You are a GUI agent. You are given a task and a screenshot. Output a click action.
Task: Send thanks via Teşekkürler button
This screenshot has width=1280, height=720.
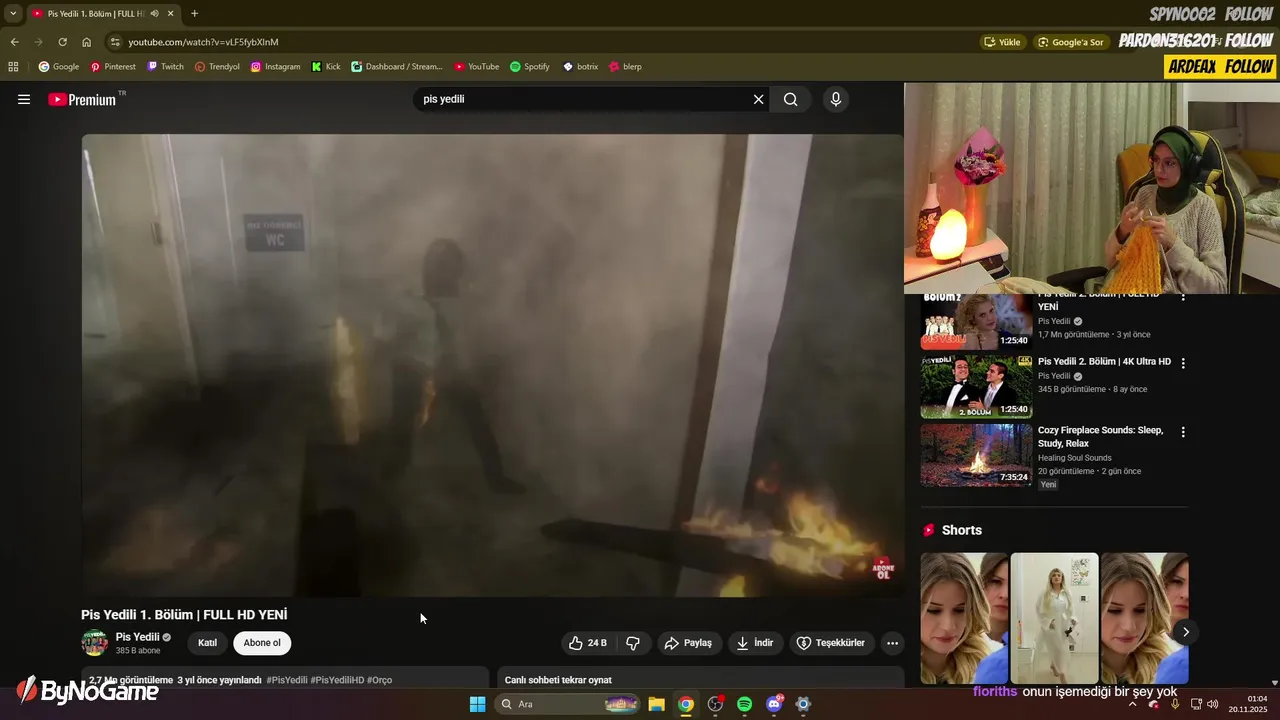pyautogui.click(x=831, y=643)
